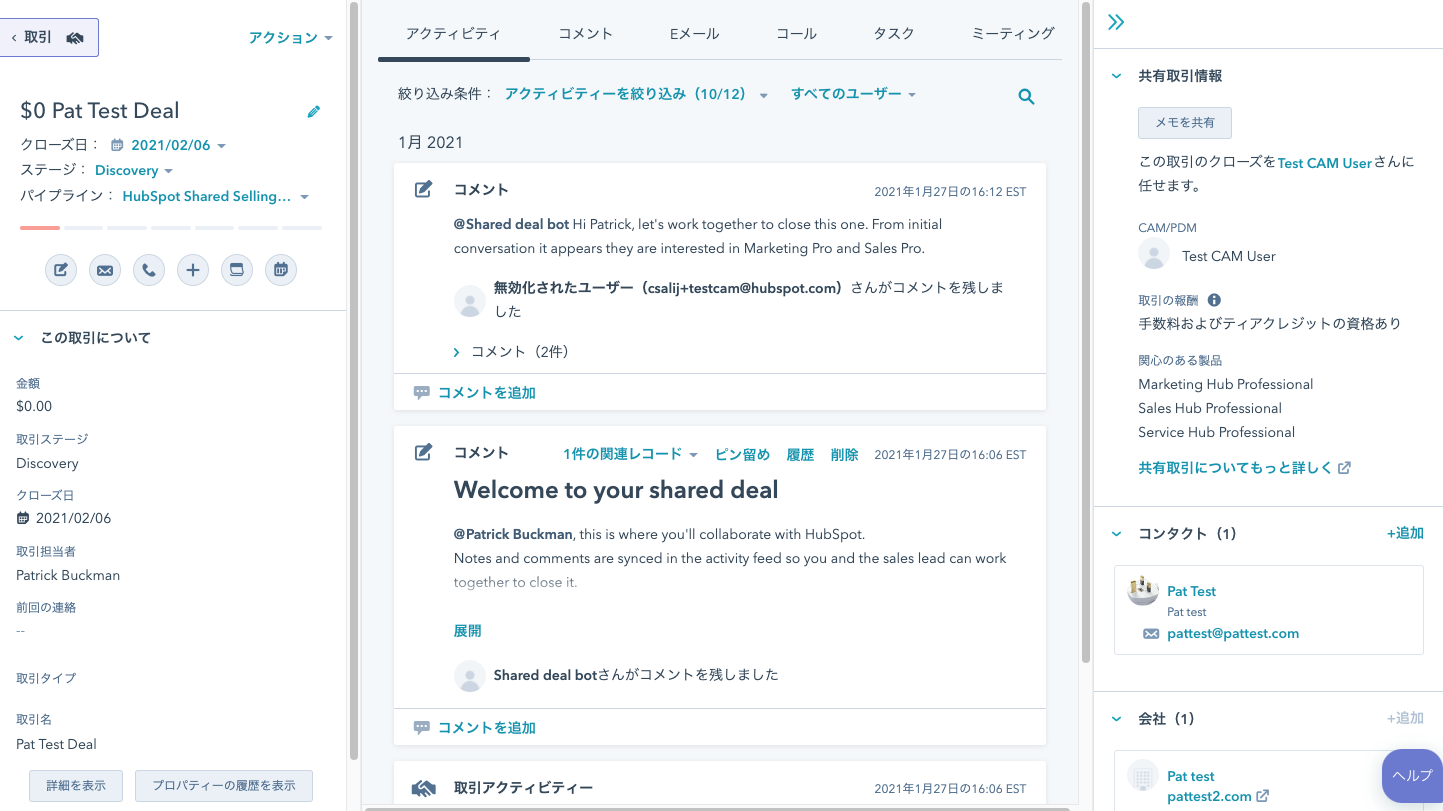Switch to ミーティング tab
This screenshot has height=811, width=1443.
(x=1013, y=34)
